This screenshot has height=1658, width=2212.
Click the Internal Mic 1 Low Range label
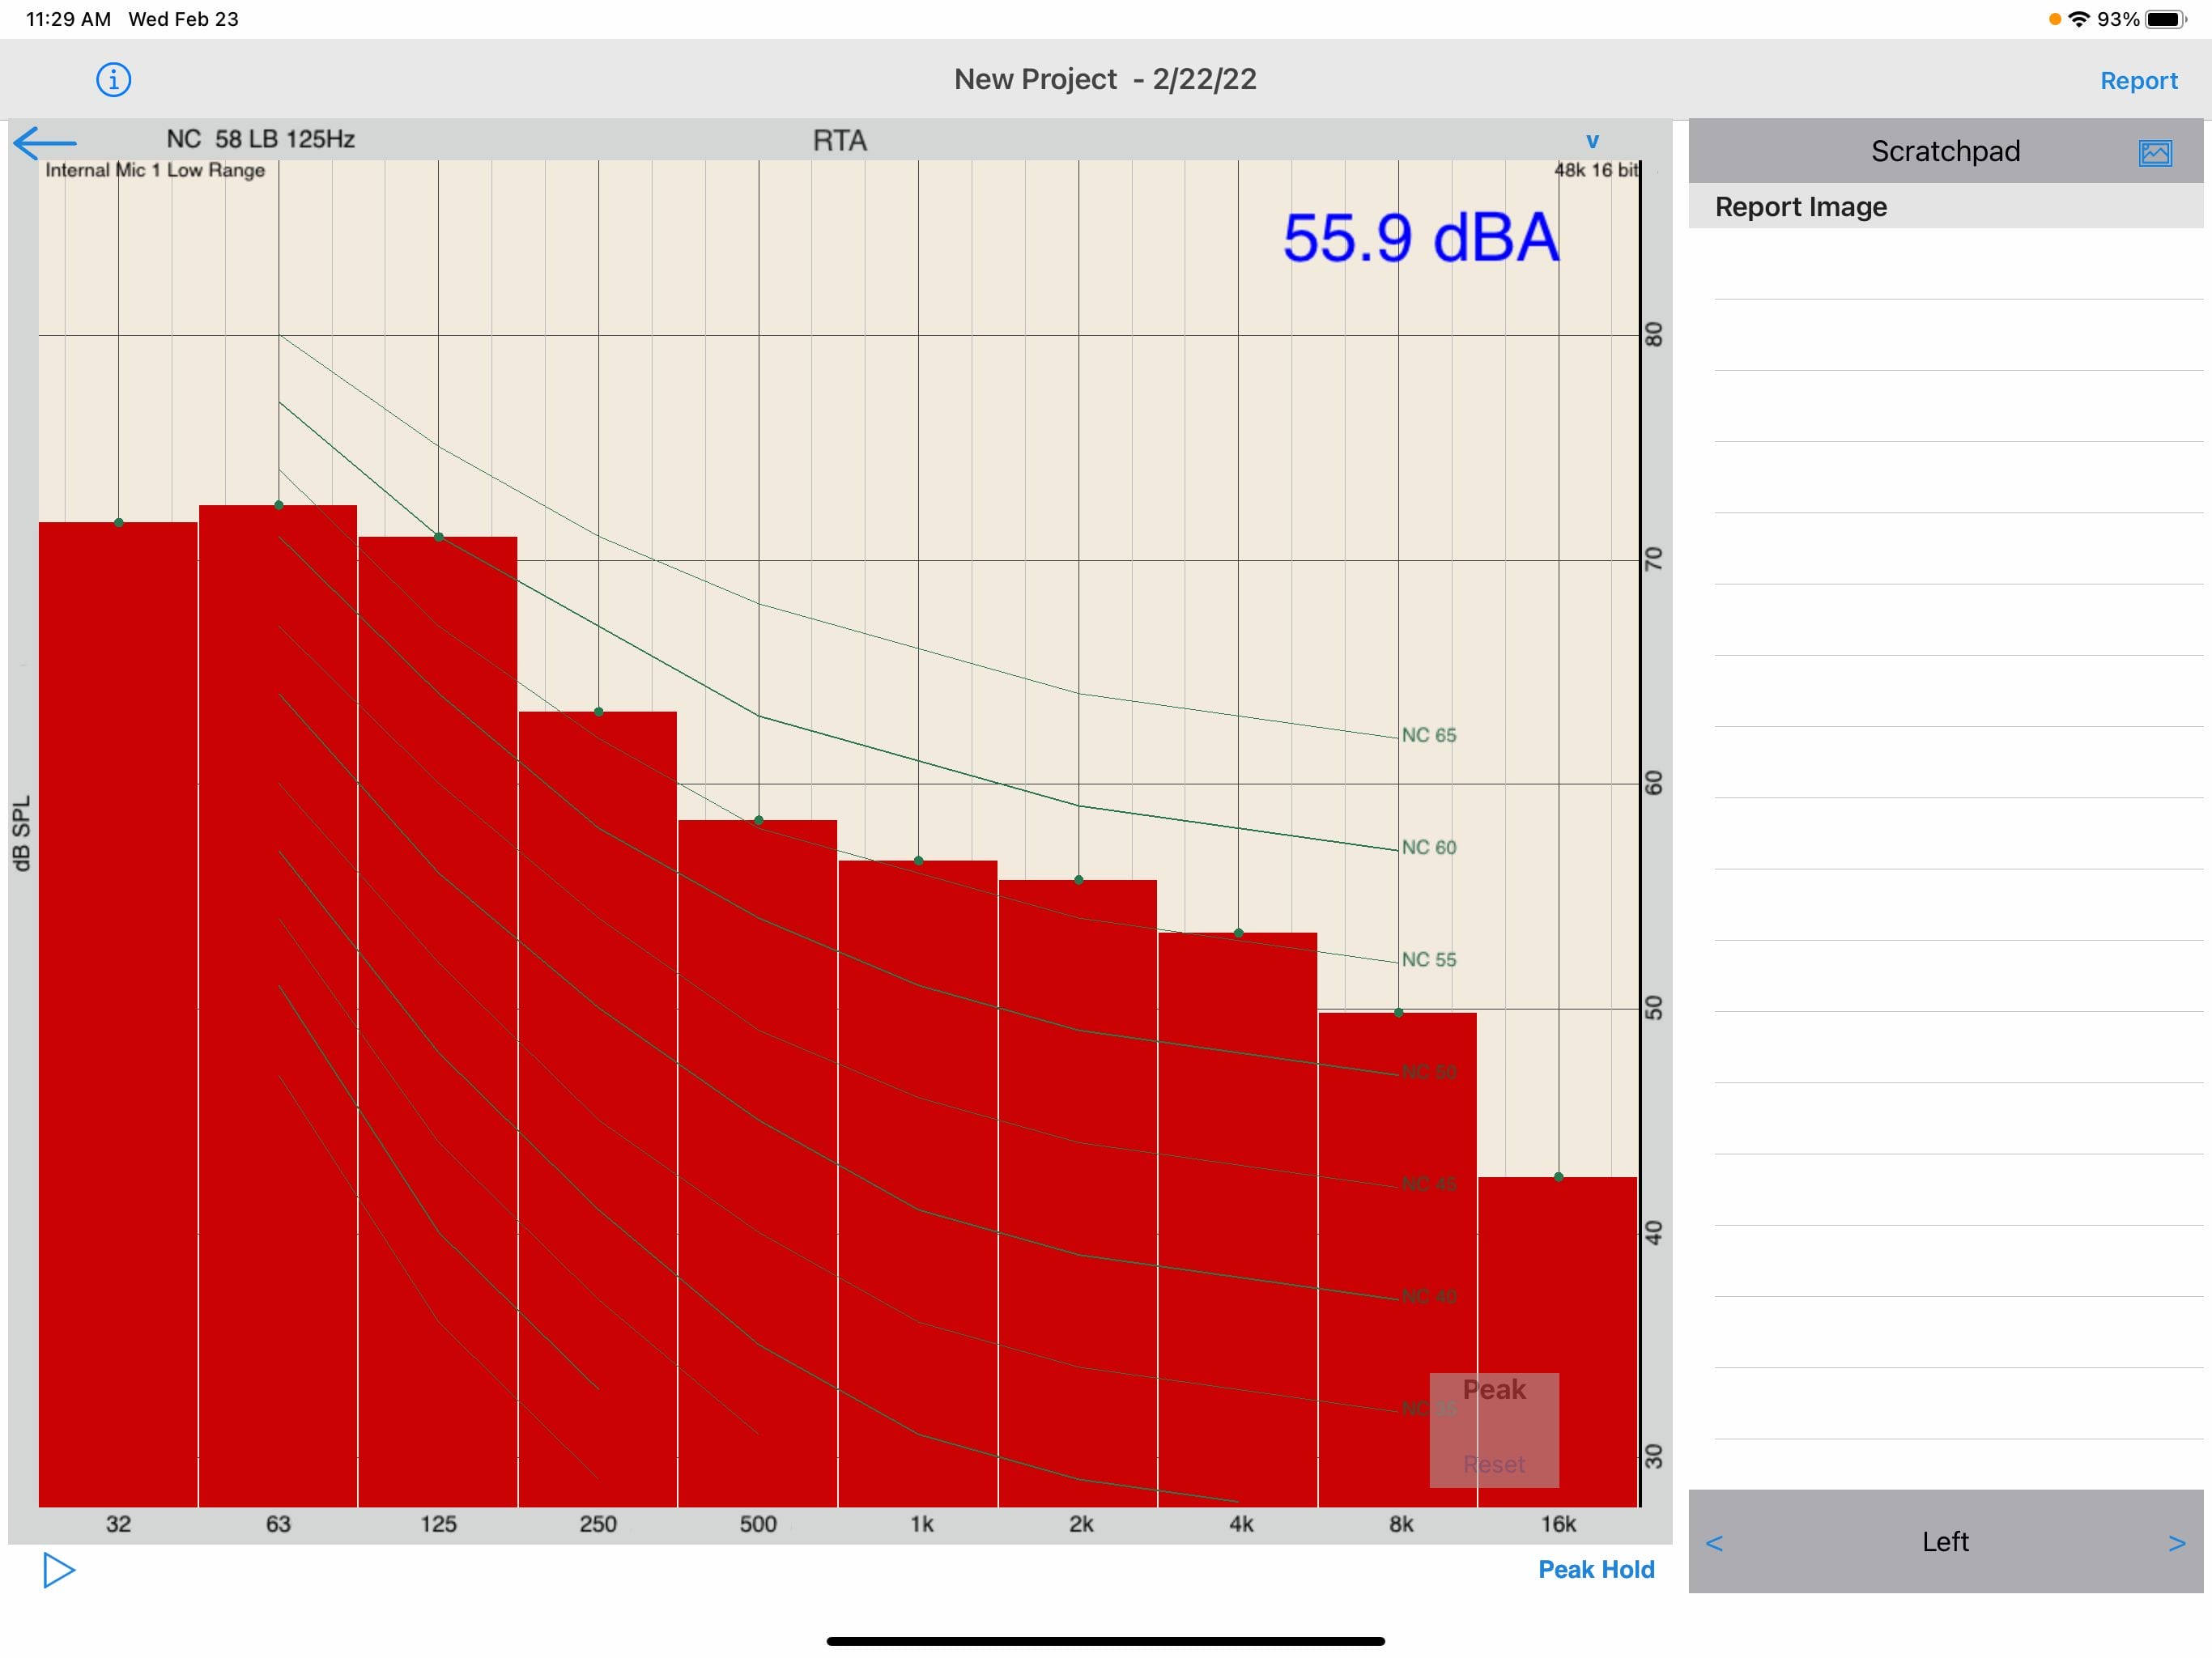(x=155, y=170)
